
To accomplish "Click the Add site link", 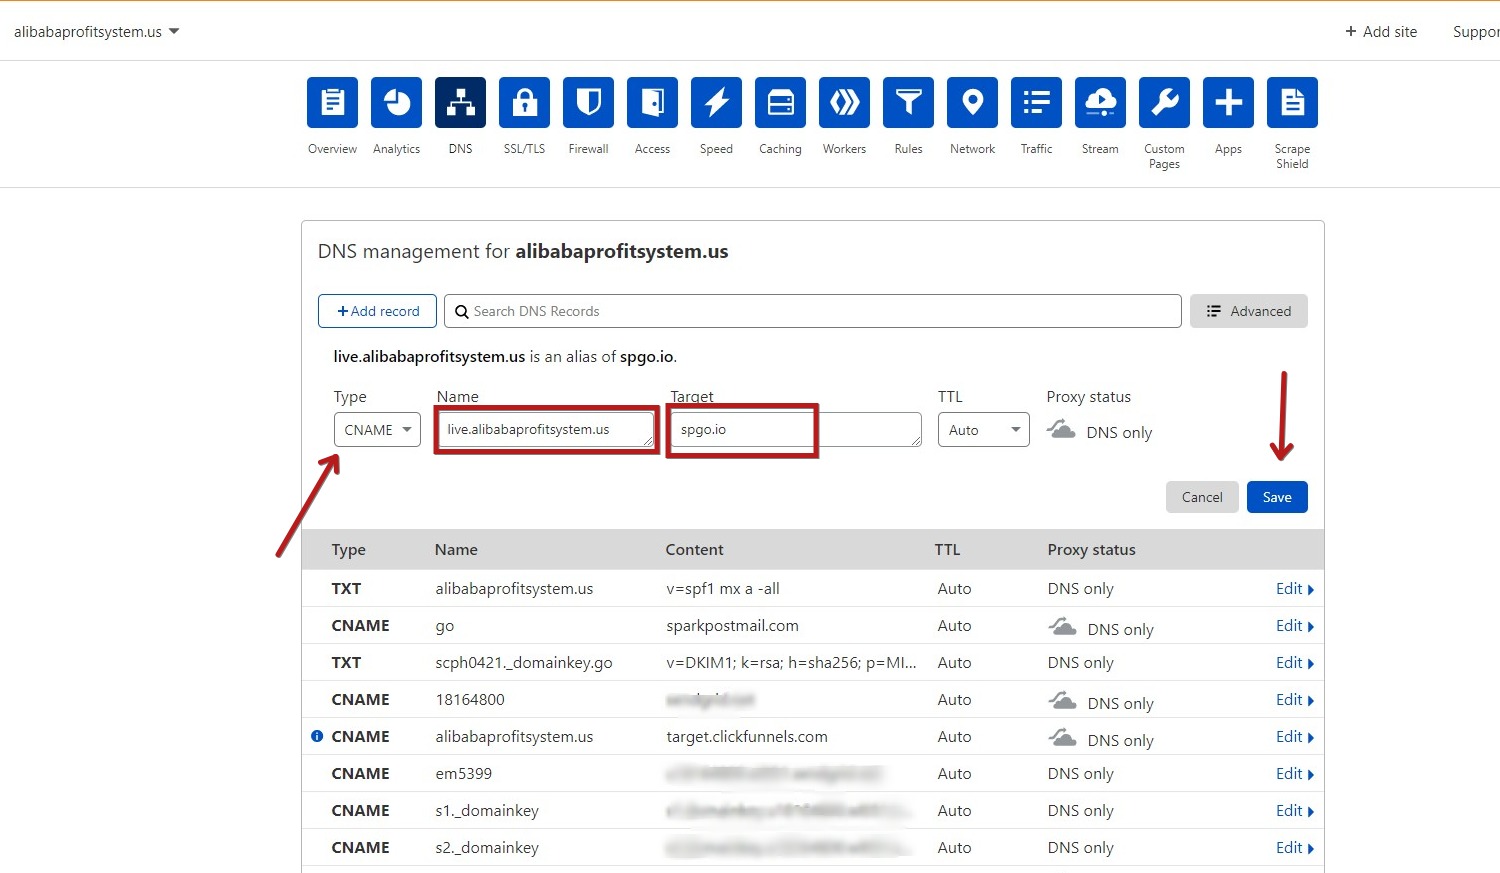I will 1381,32.
